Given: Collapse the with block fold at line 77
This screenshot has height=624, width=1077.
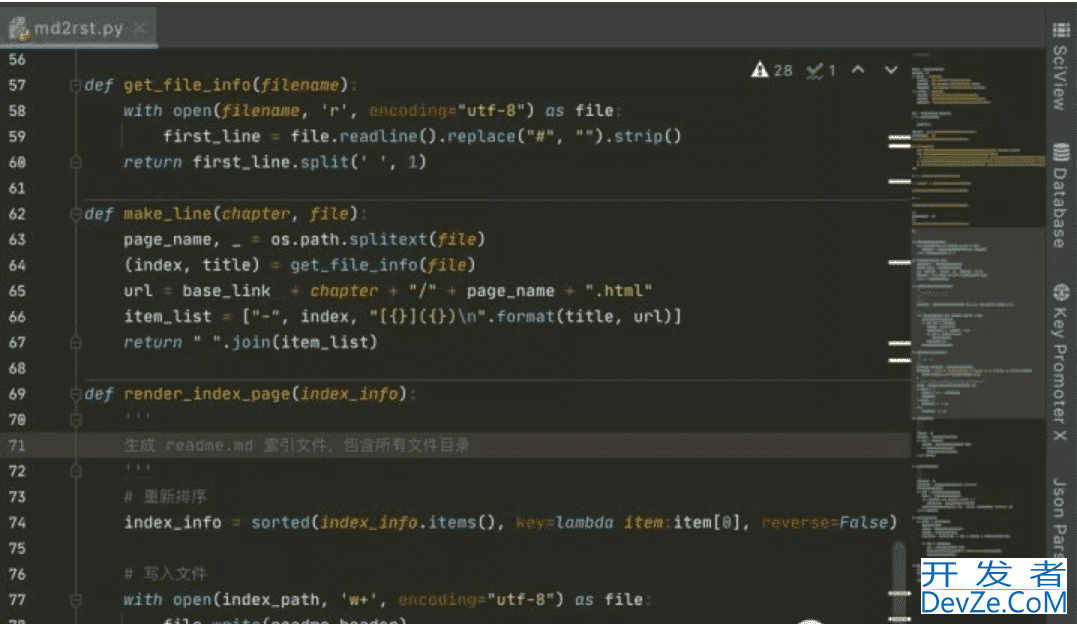Looking at the screenshot, I should click(76, 599).
